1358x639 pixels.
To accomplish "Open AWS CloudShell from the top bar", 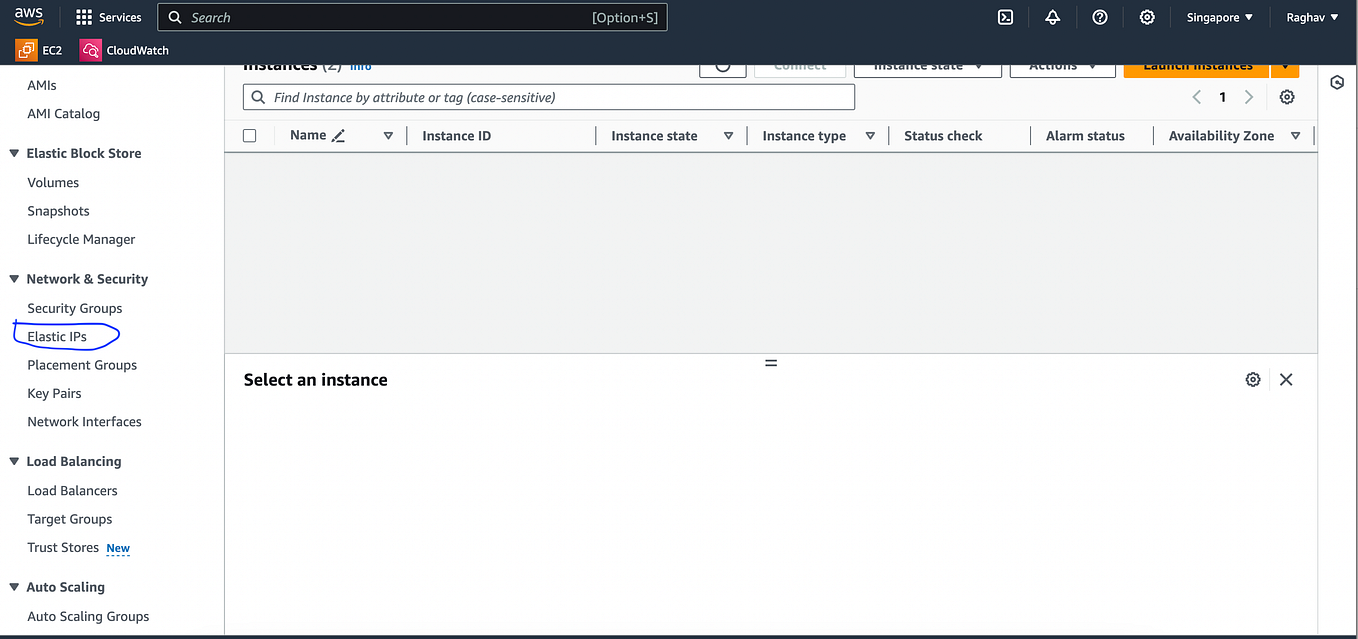I will [x=1005, y=17].
